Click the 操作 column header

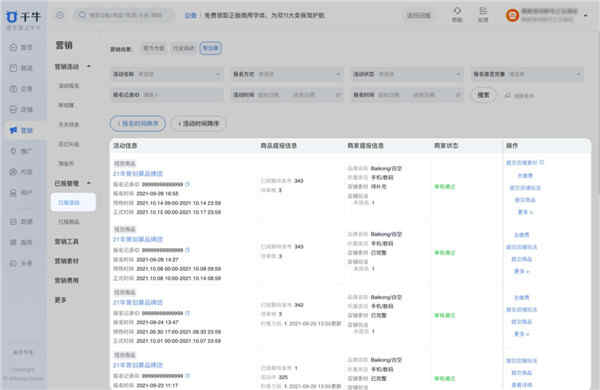[512, 145]
